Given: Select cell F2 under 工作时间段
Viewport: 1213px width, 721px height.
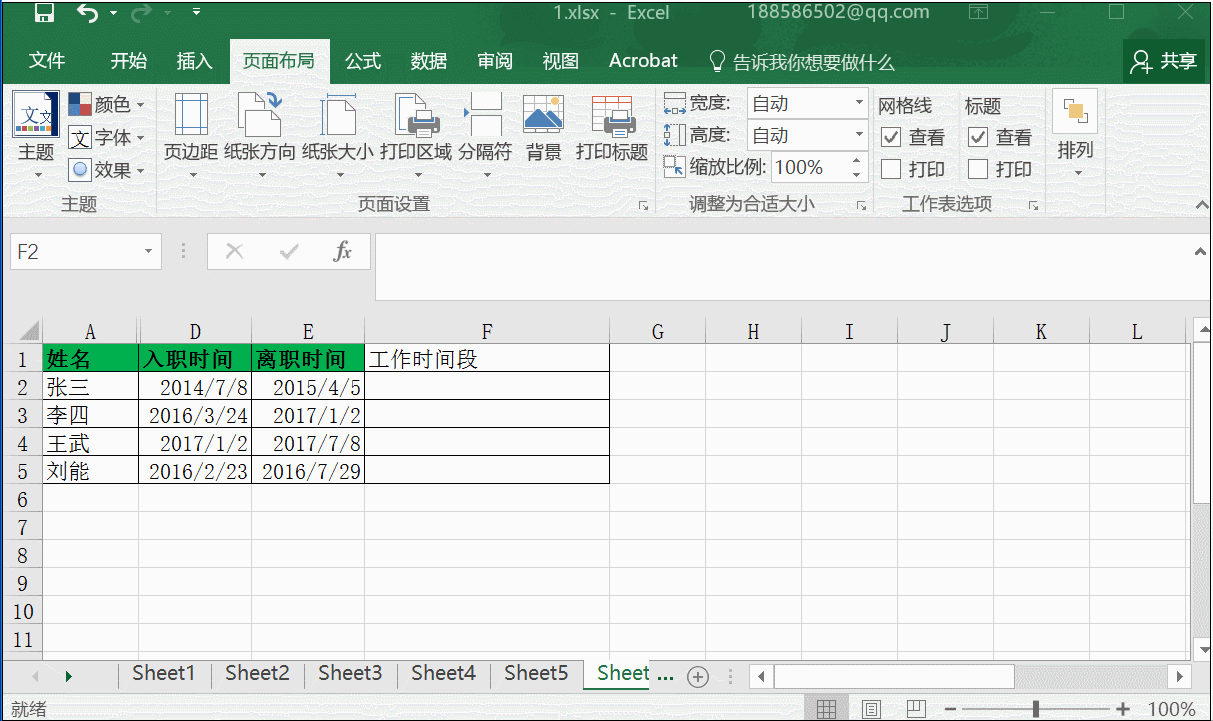Looking at the screenshot, I should click(x=486, y=386).
